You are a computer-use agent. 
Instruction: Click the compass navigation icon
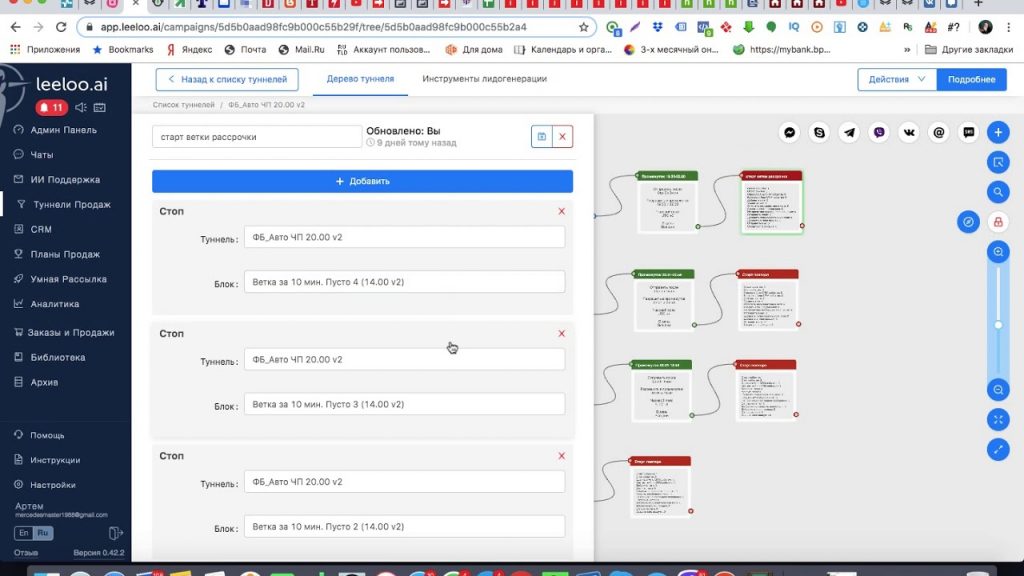point(968,222)
